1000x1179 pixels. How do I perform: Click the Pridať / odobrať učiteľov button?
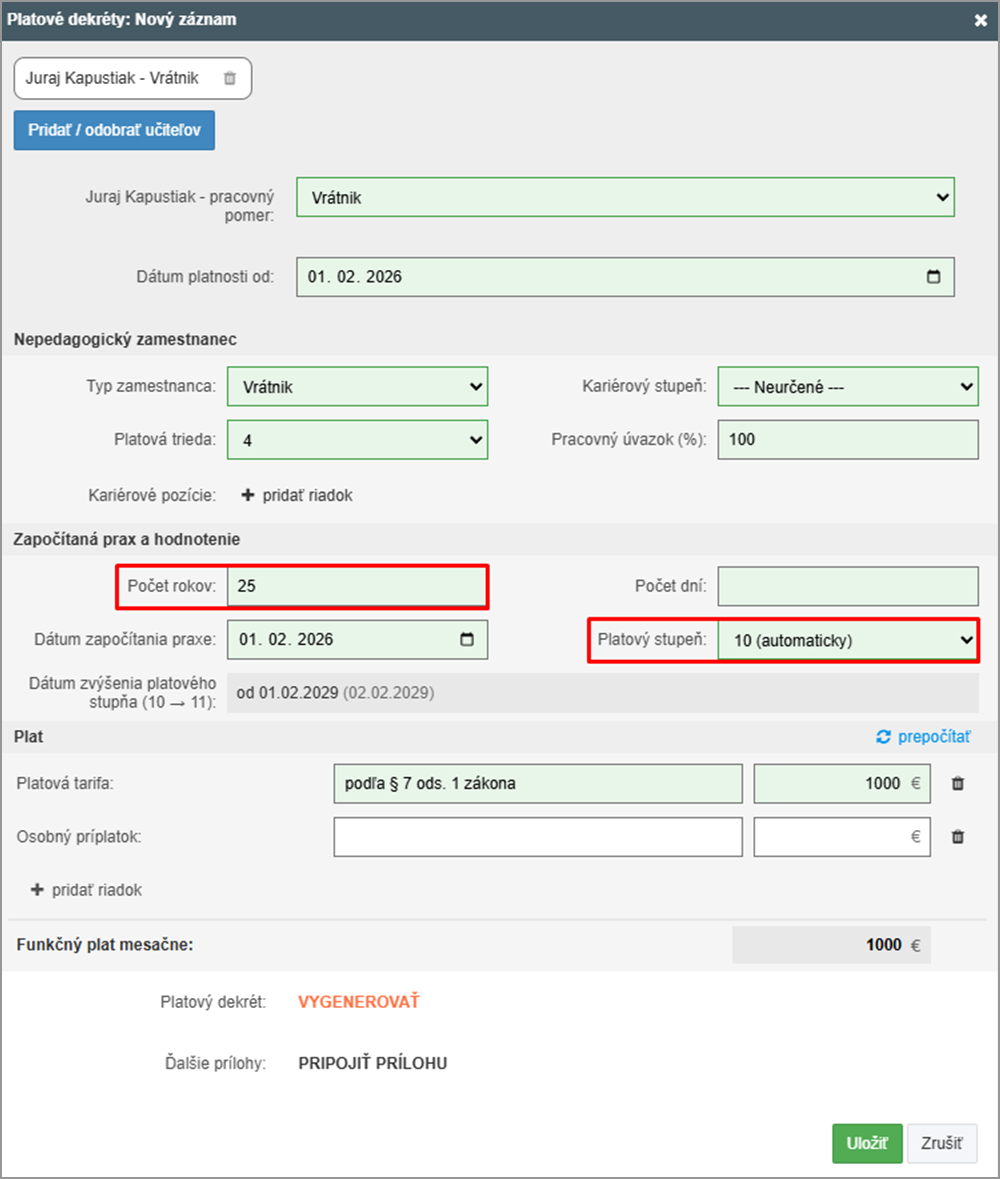(x=114, y=130)
